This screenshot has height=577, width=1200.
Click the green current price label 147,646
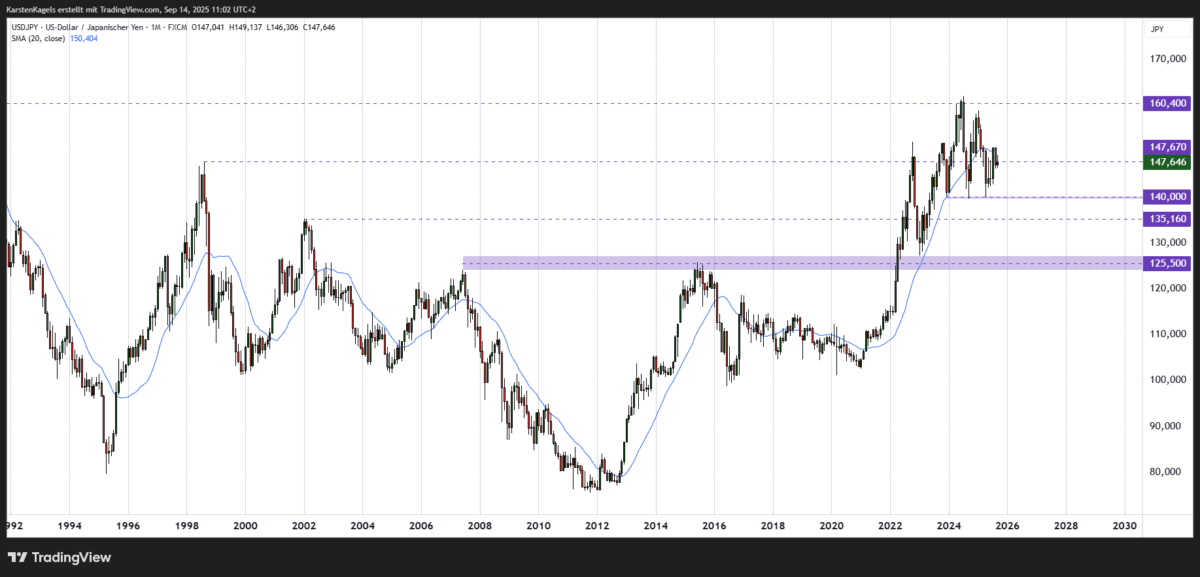pos(1166,161)
